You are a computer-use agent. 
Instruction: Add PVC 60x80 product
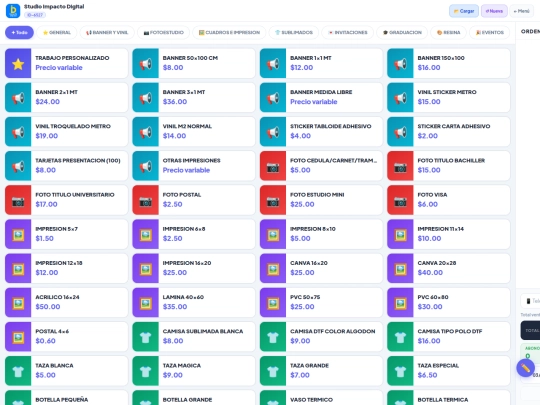coord(448,302)
